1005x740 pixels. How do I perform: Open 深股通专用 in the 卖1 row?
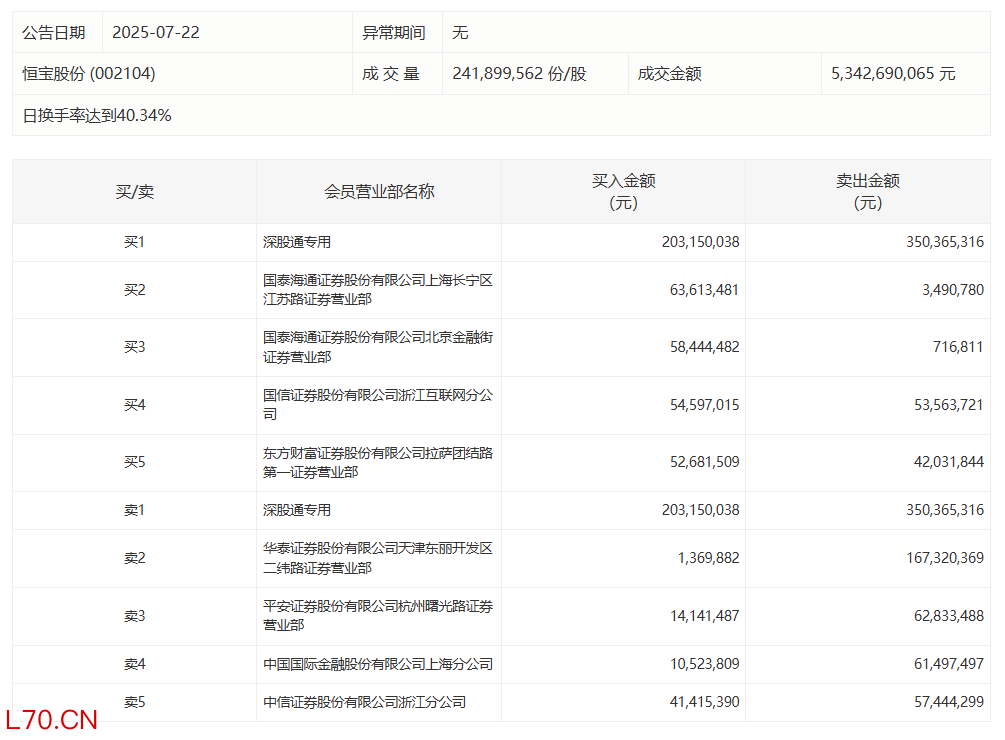297,510
